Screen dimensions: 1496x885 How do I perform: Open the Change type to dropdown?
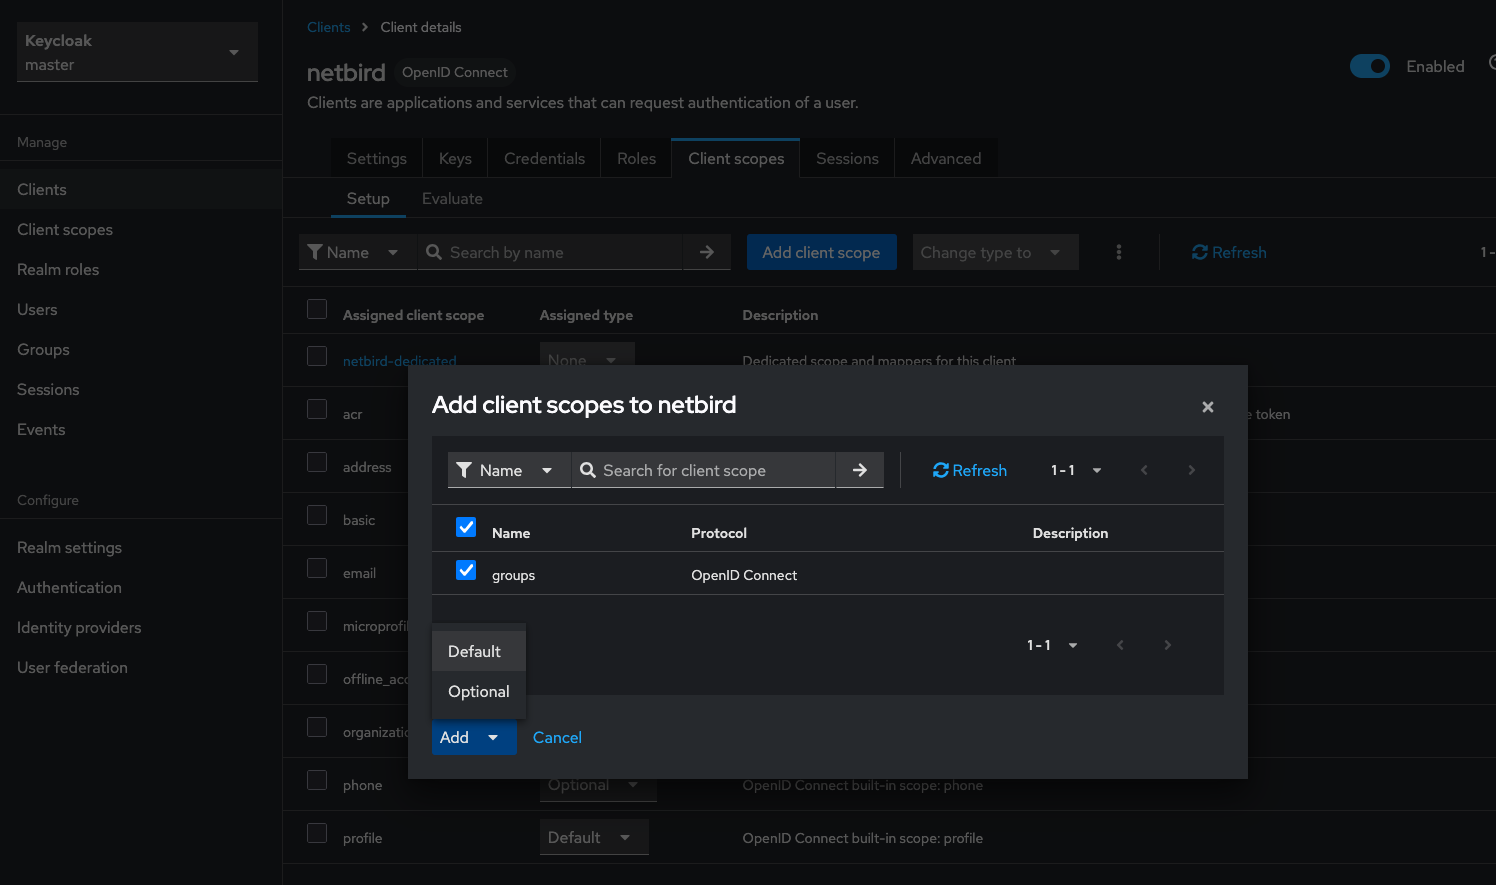[995, 252]
